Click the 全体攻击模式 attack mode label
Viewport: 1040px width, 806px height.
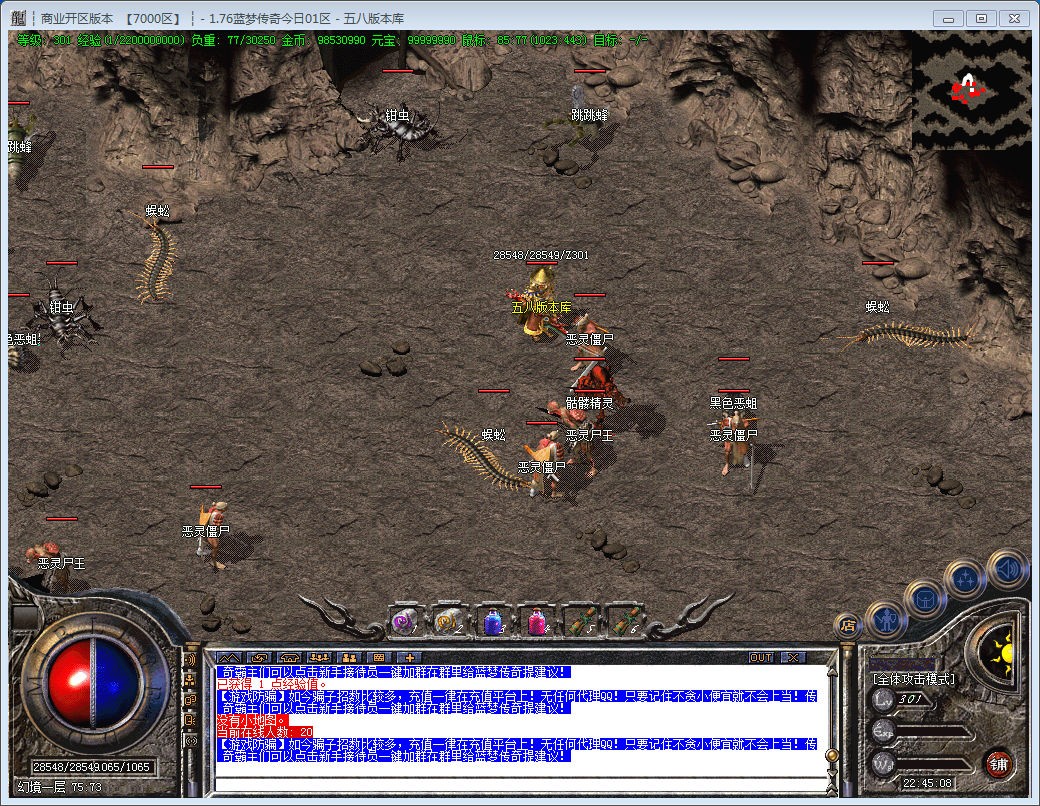pyautogui.click(x=915, y=679)
